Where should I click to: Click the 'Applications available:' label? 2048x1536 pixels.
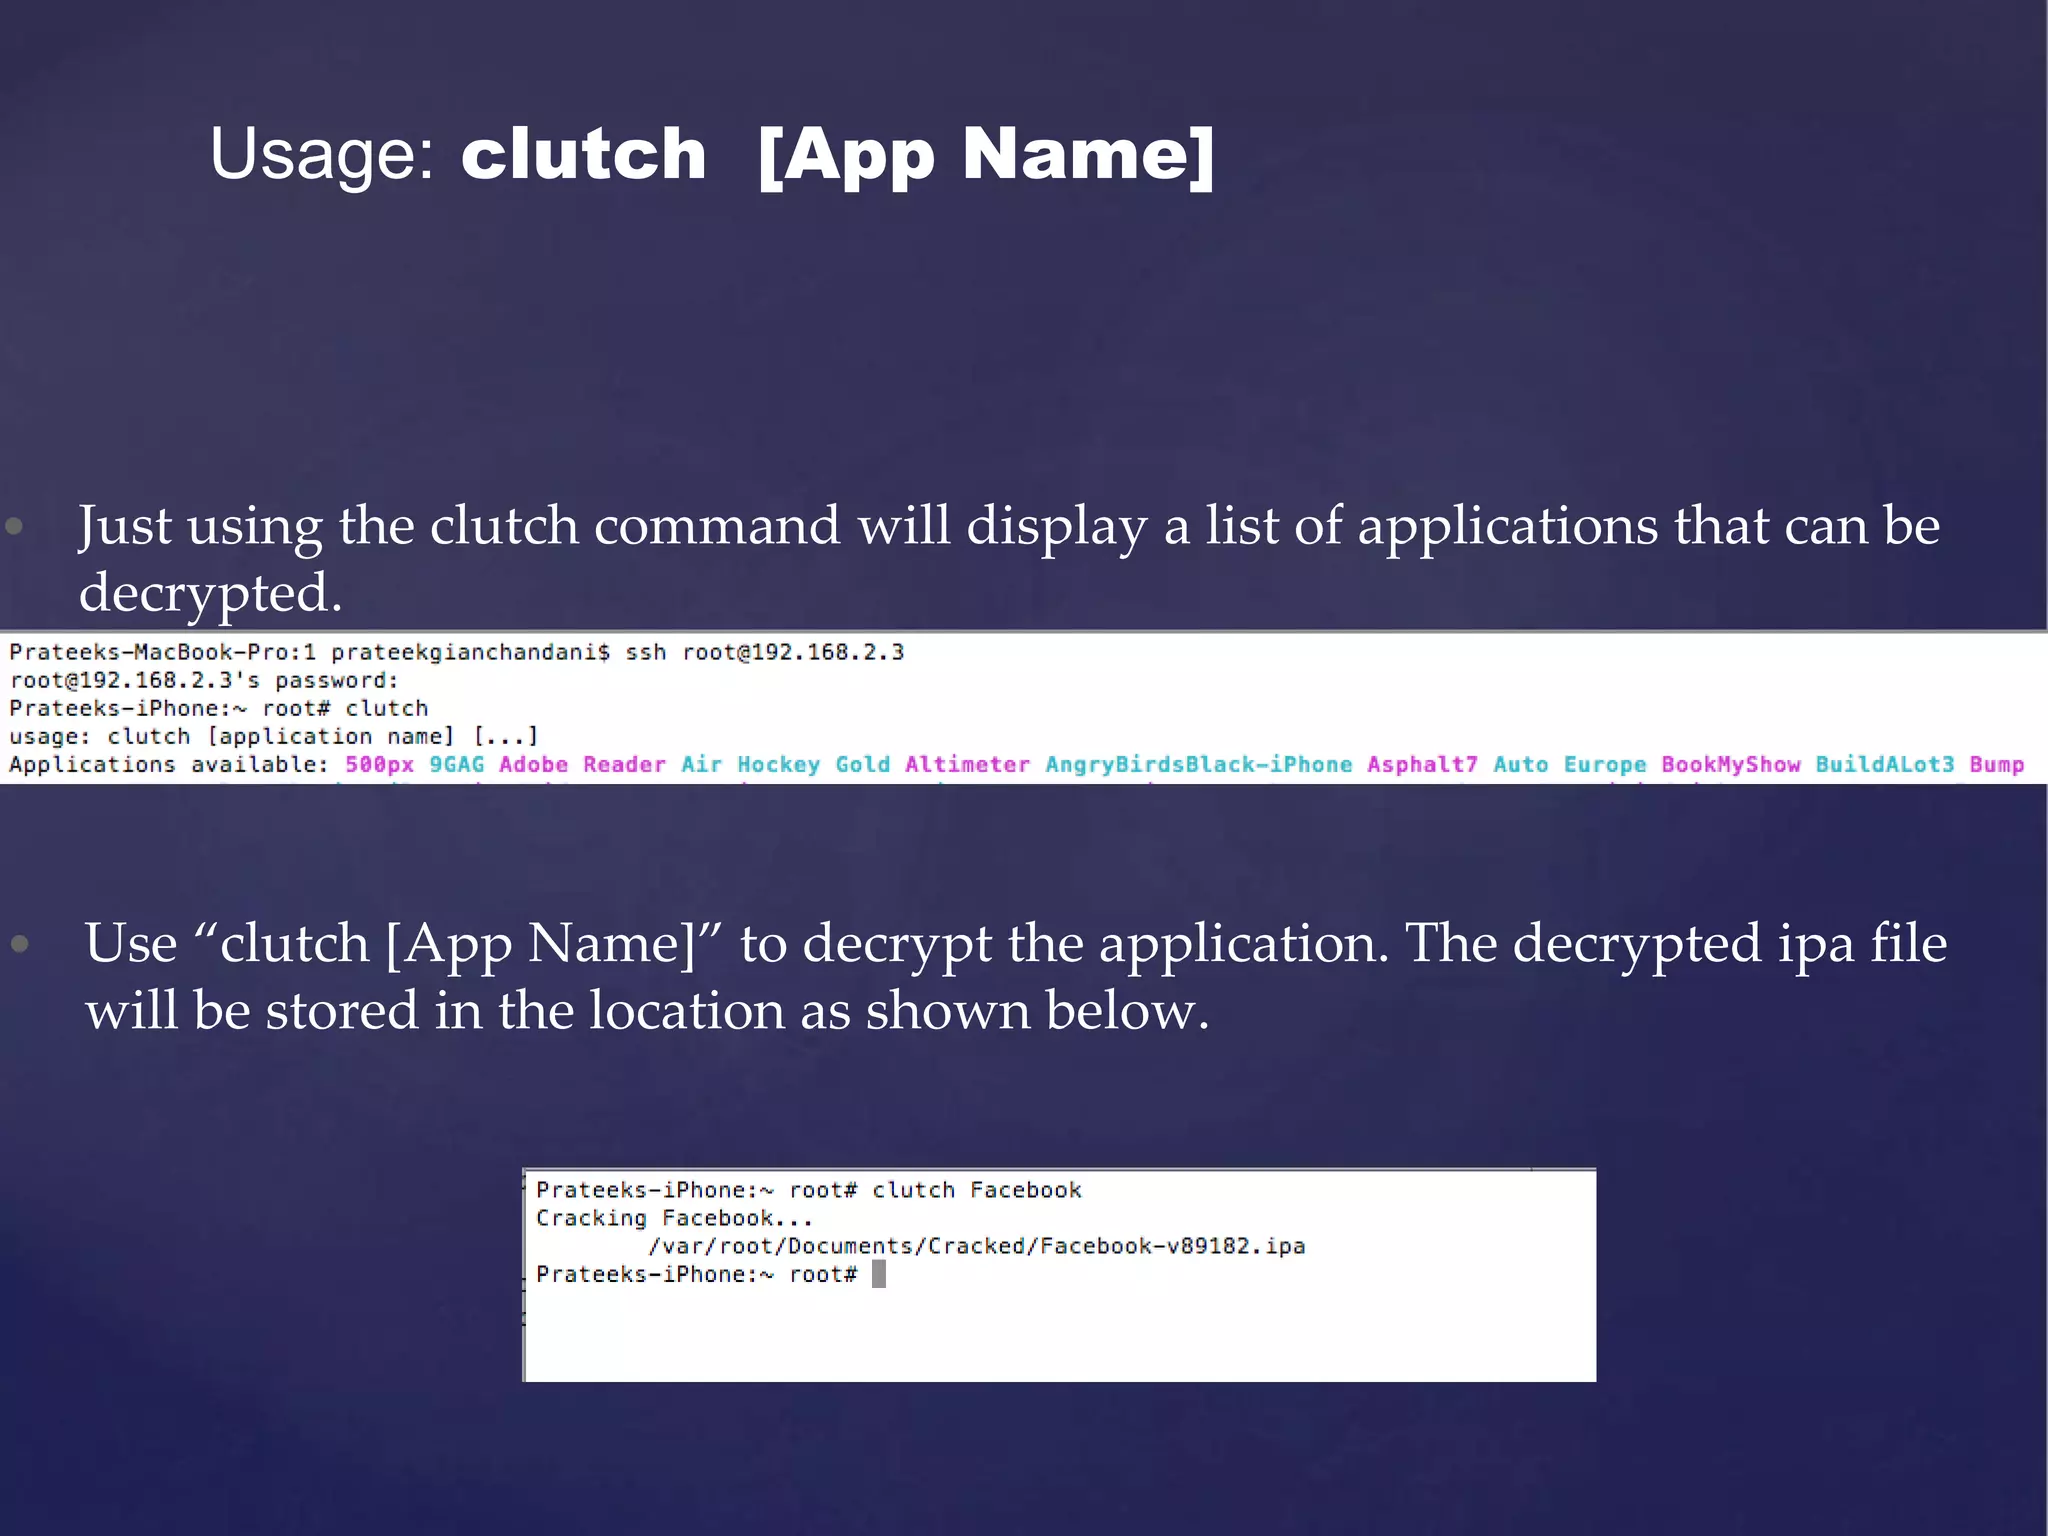point(169,765)
